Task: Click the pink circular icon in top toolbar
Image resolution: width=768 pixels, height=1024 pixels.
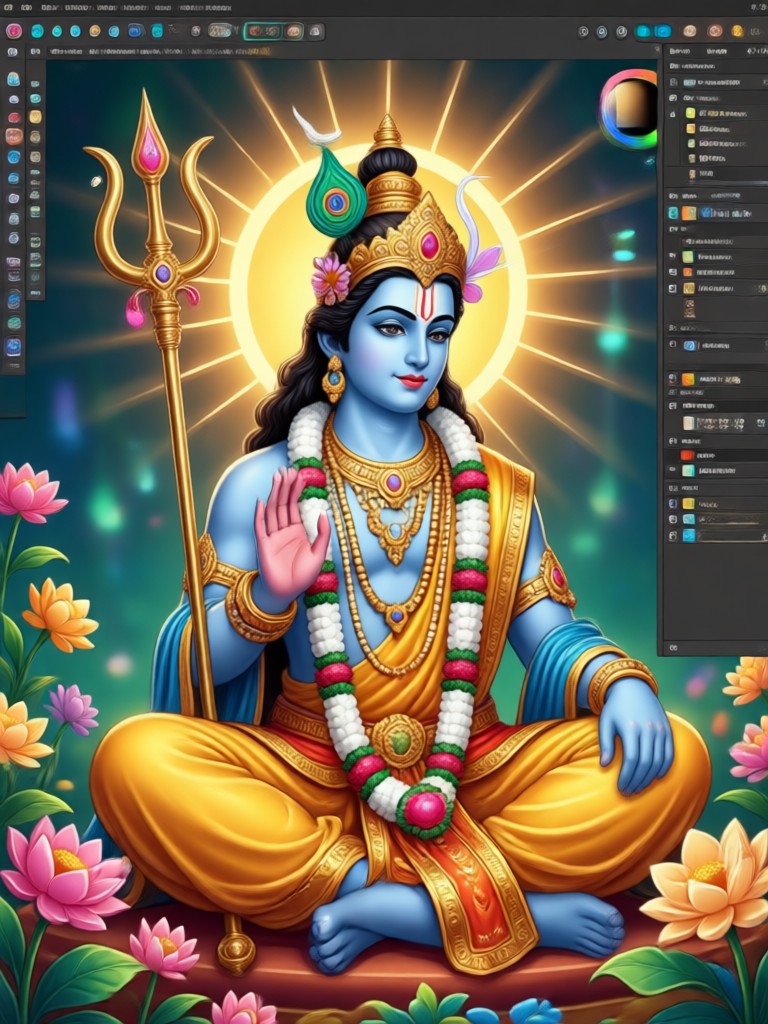Action: pyautogui.click(x=14, y=31)
